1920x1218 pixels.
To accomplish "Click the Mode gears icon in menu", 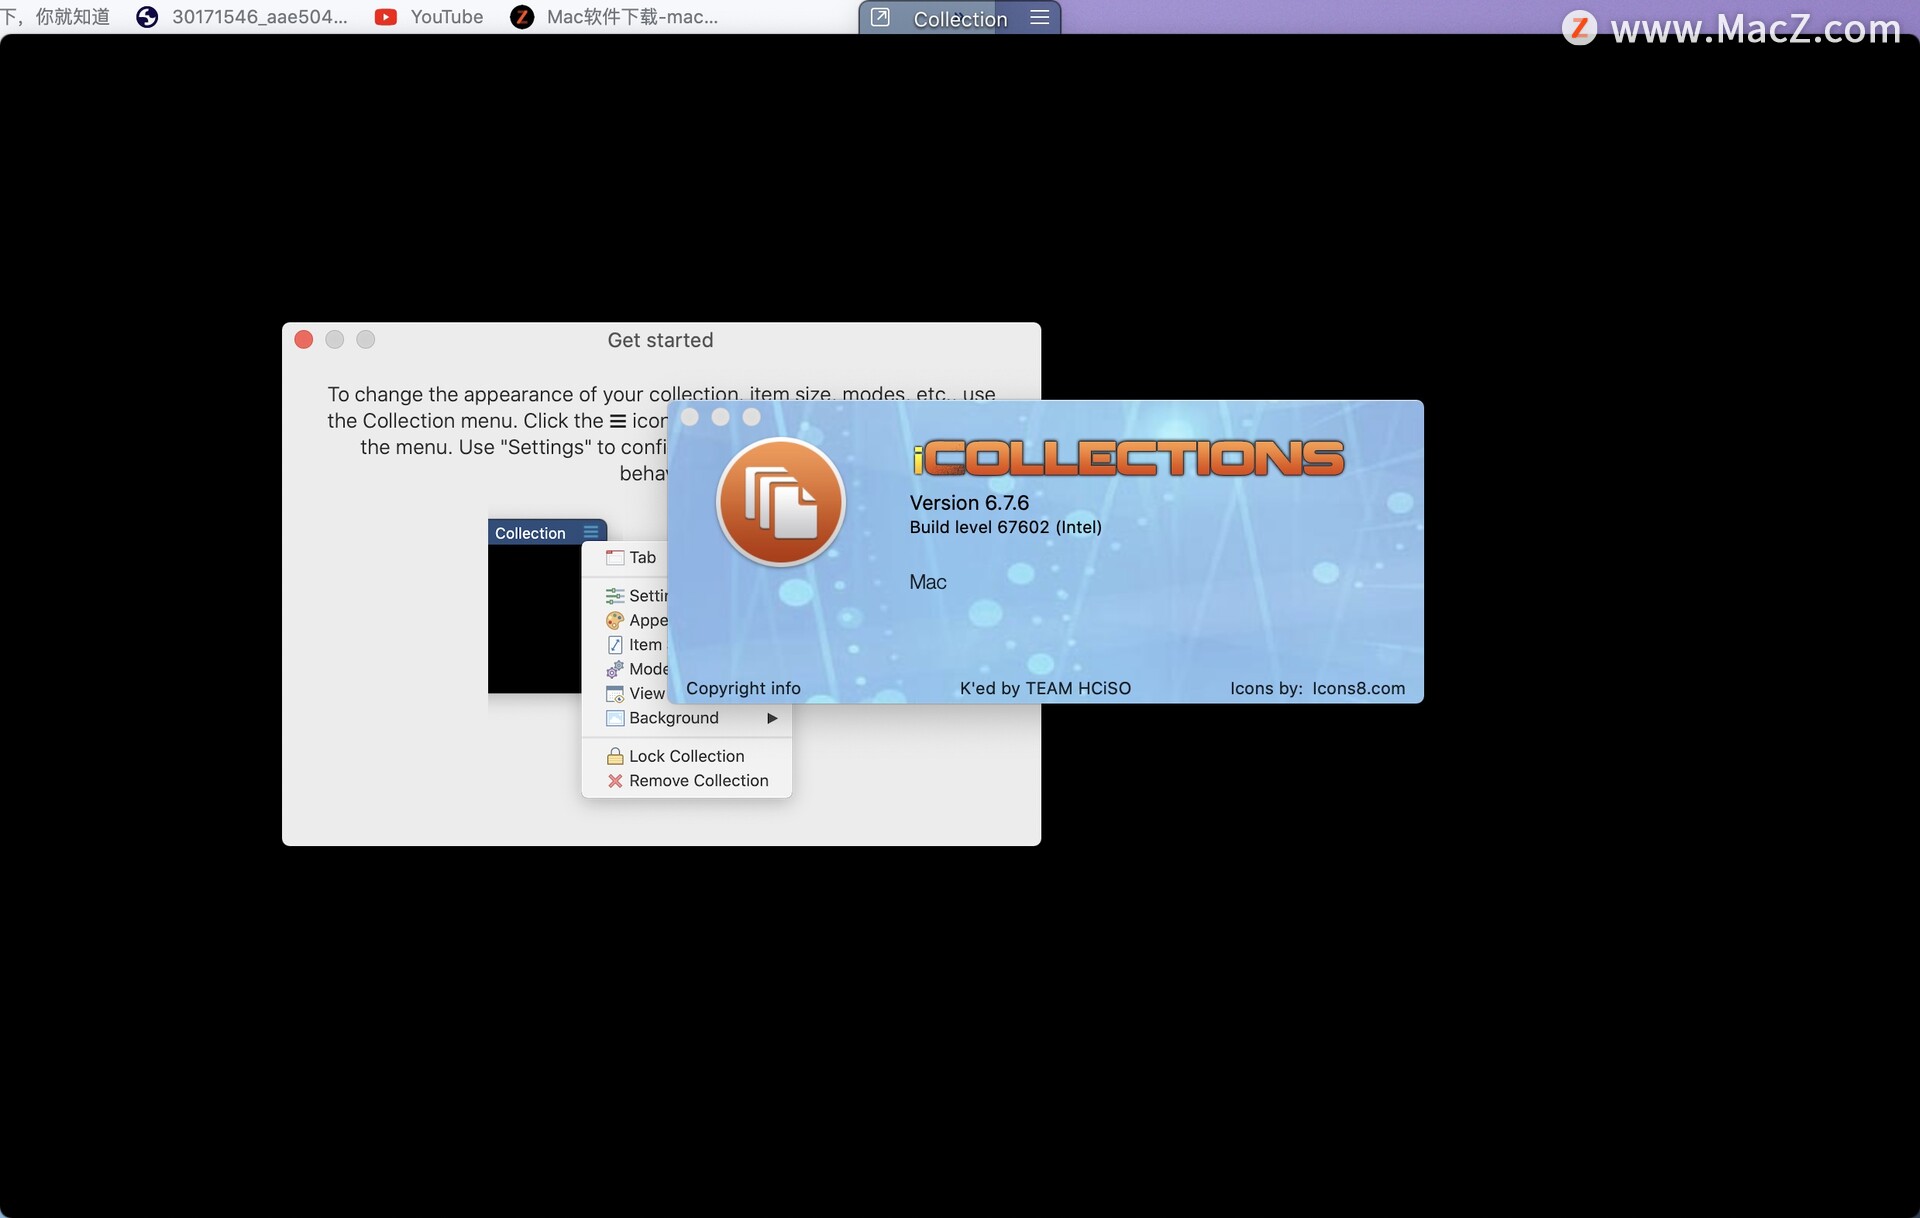I will pyautogui.click(x=614, y=669).
